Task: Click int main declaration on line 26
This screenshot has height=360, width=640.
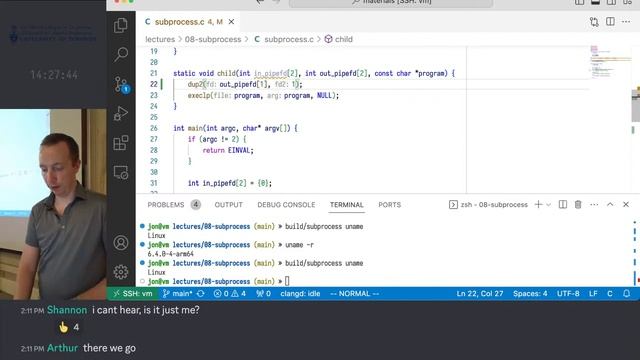Action: point(236,128)
